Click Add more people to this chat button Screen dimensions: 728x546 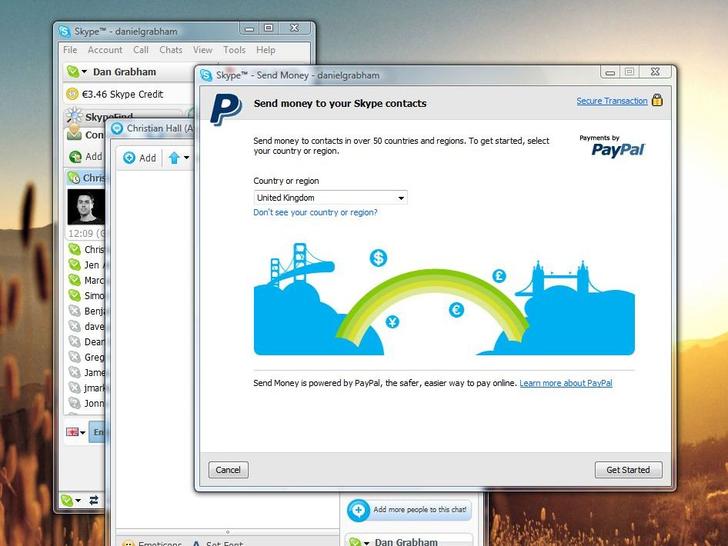[x=409, y=510]
